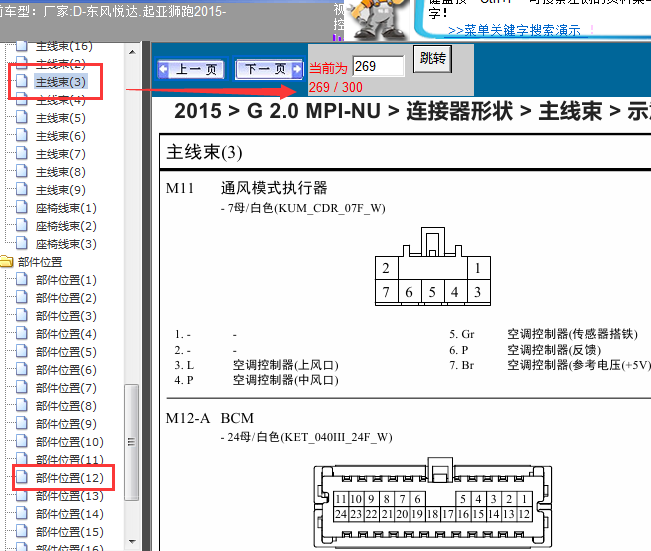
Task: Click document icon beside 部件位置(9)
Action: coord(22,423)
